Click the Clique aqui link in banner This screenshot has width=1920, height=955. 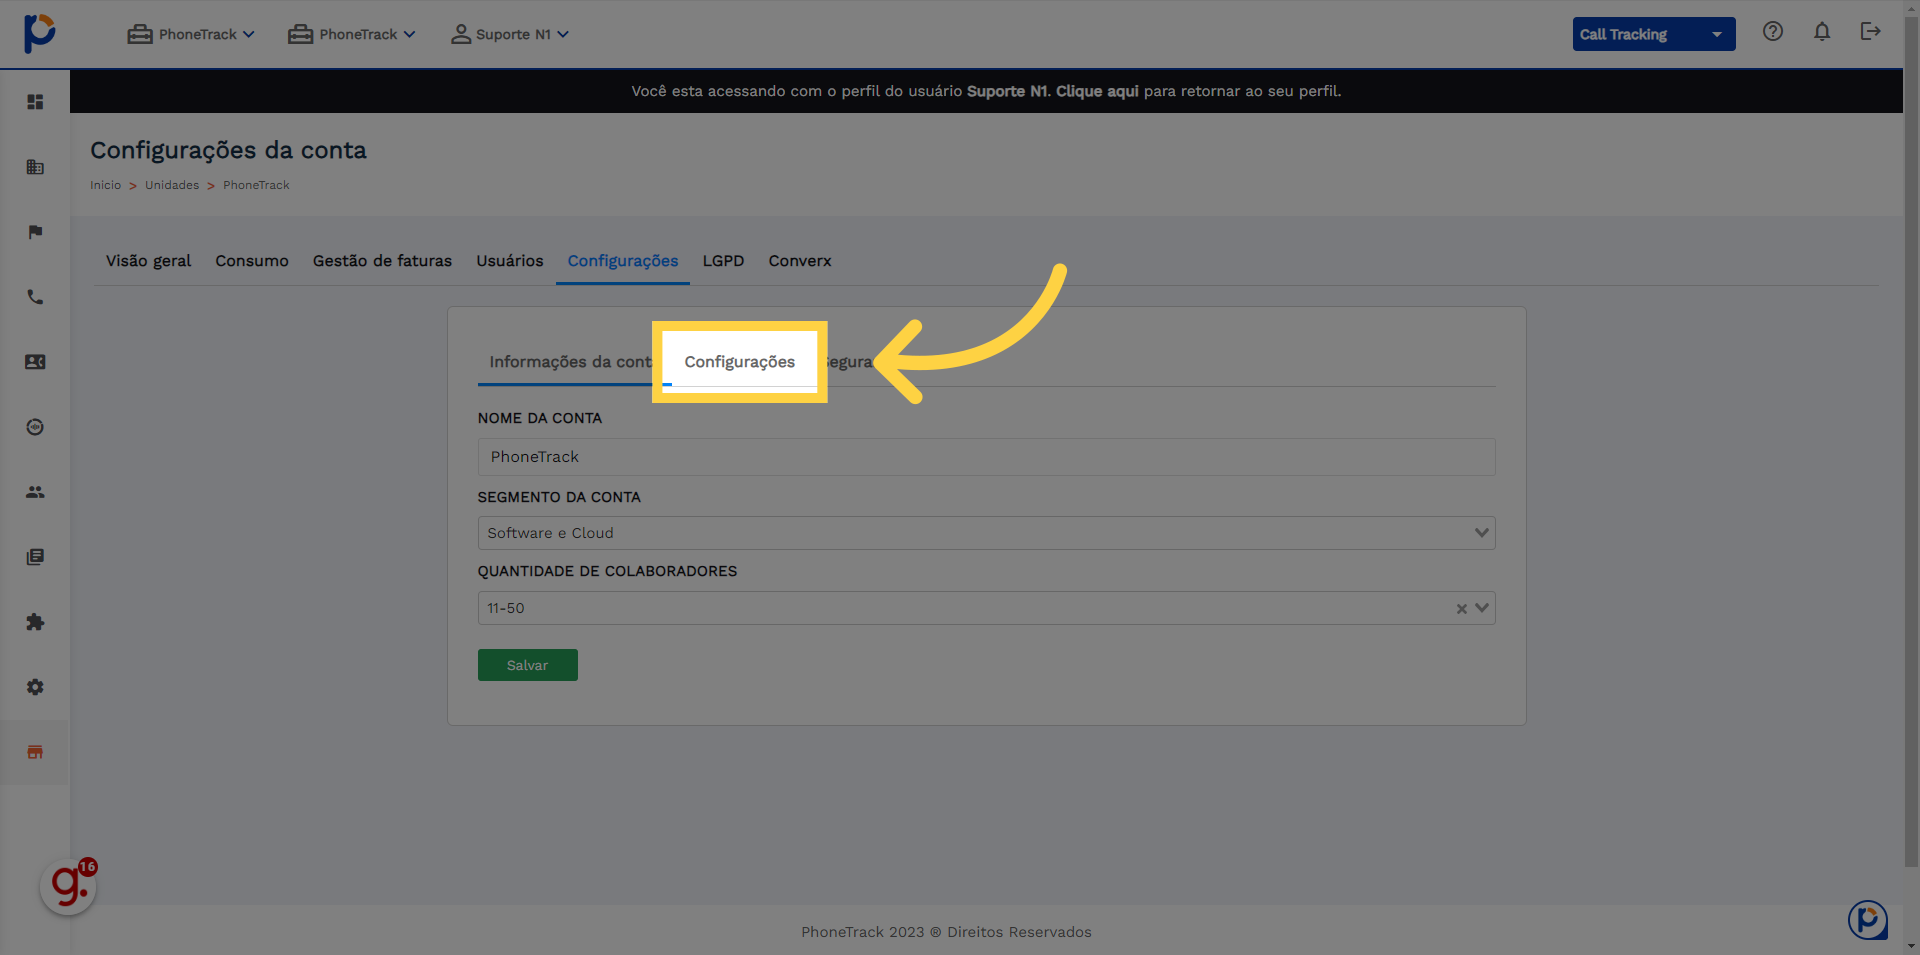[x=1097, y=91]
